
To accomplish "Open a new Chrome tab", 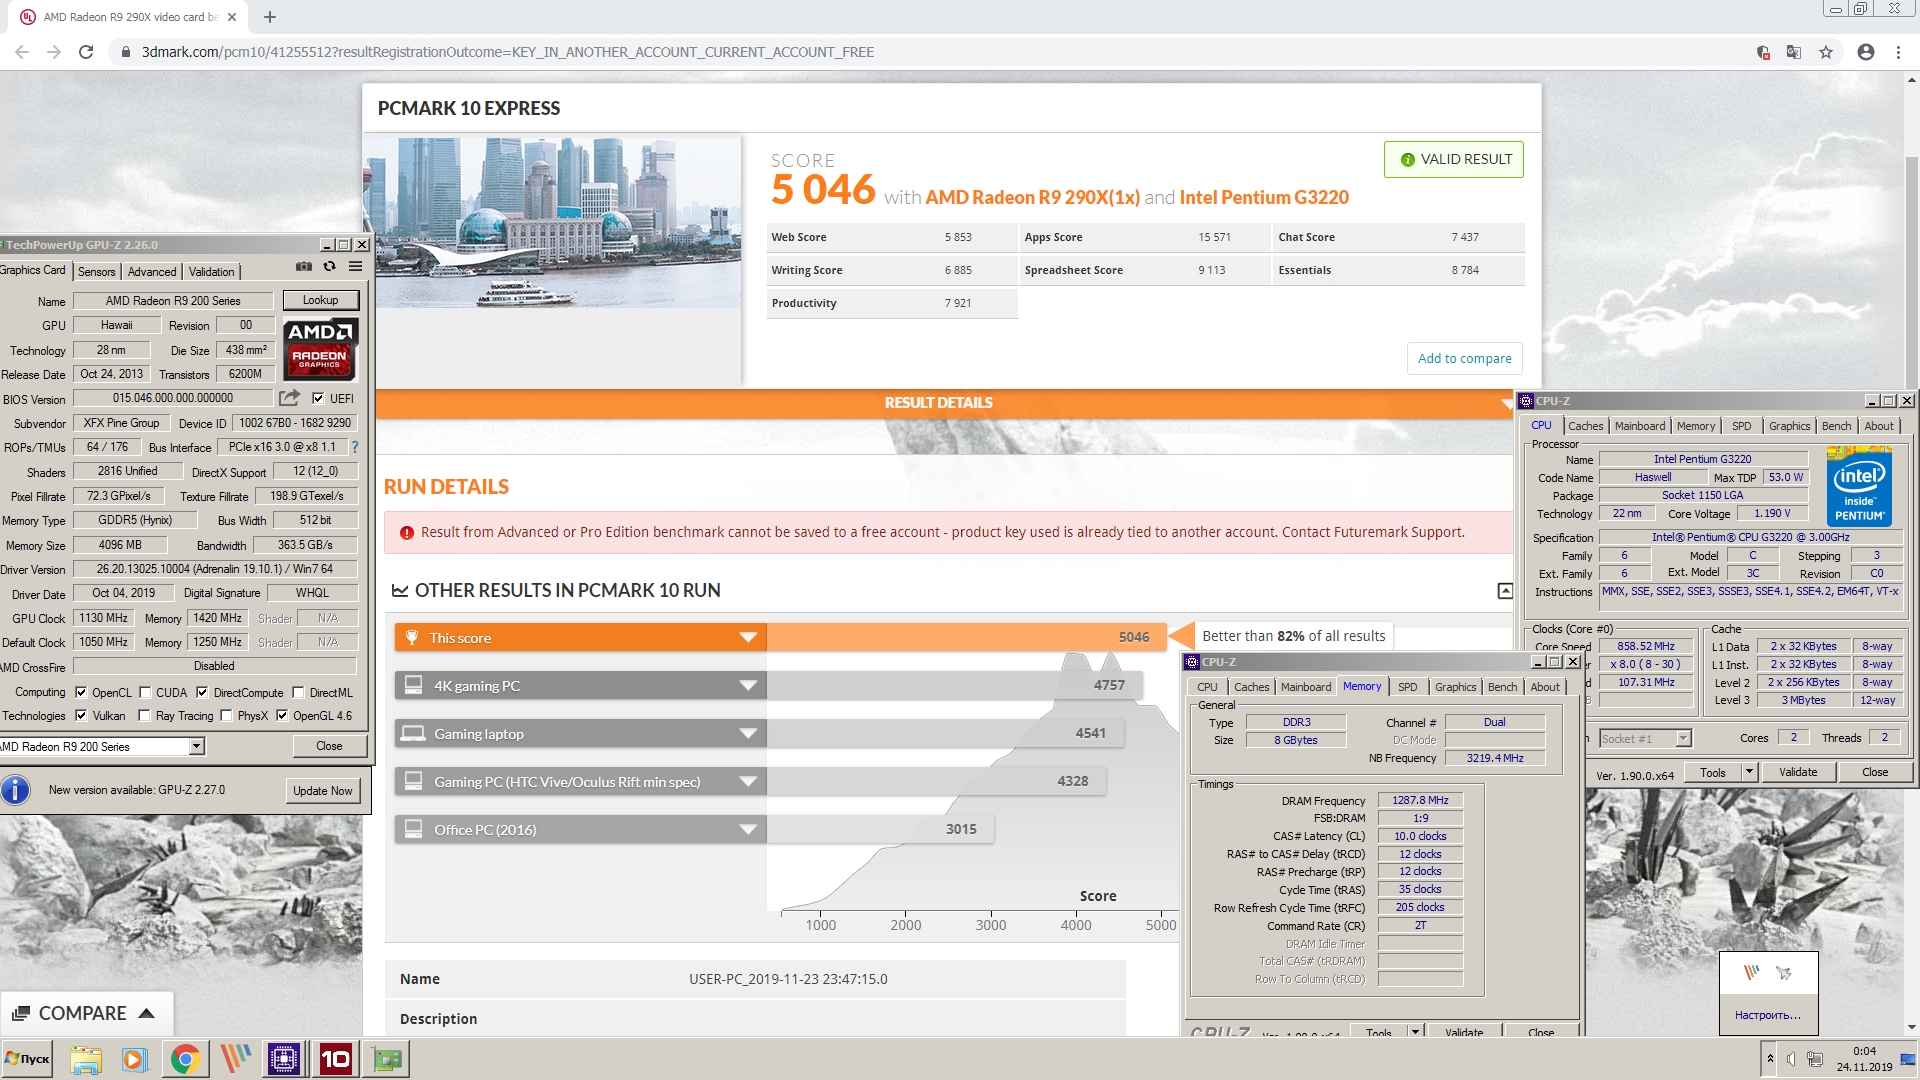I will tap(270, 17).
